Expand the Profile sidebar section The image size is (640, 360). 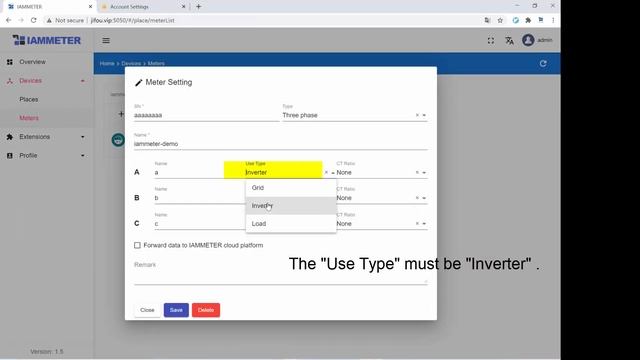pos(82,156)
